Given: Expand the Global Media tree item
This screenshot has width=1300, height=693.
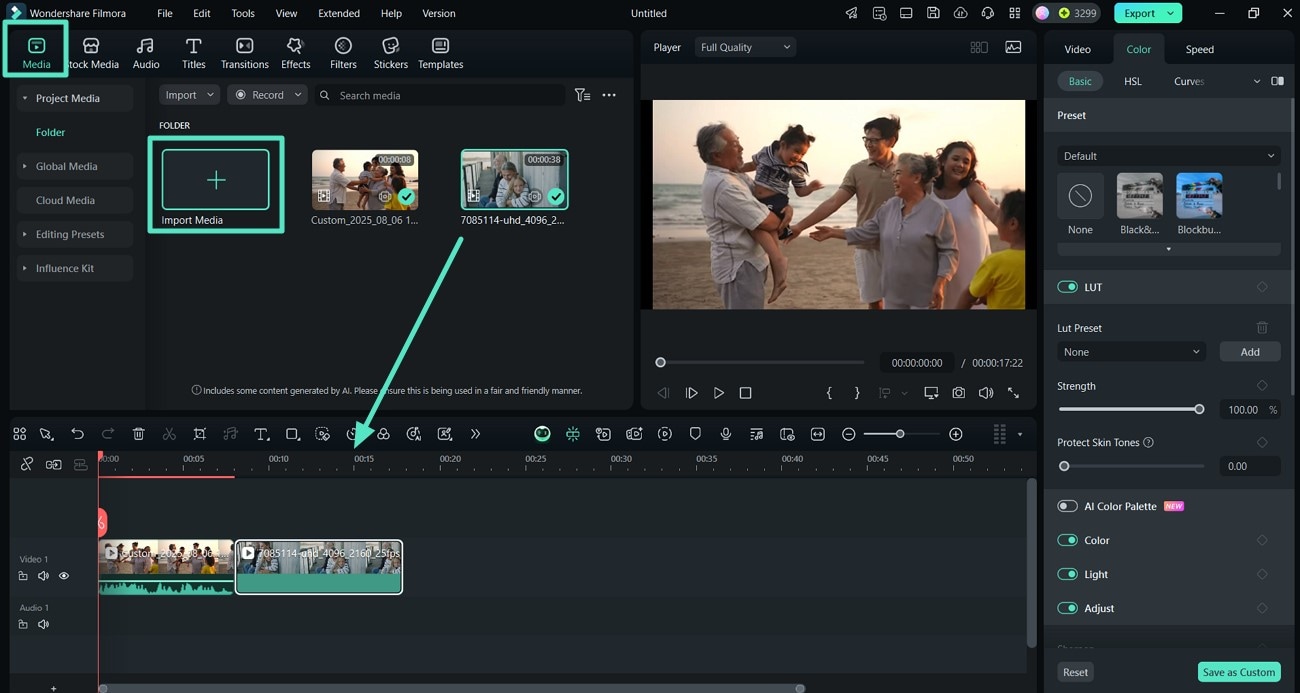Looking at the screenshot, I should pos(25,166).
